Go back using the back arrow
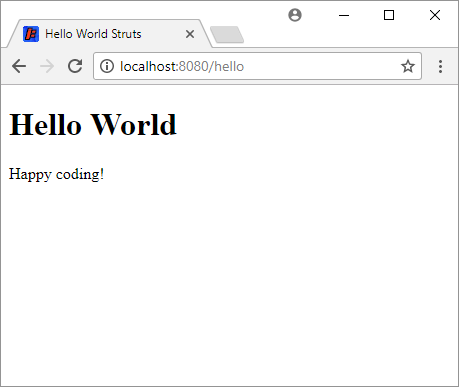Screen dimensions: 459x387 (19, 66)
